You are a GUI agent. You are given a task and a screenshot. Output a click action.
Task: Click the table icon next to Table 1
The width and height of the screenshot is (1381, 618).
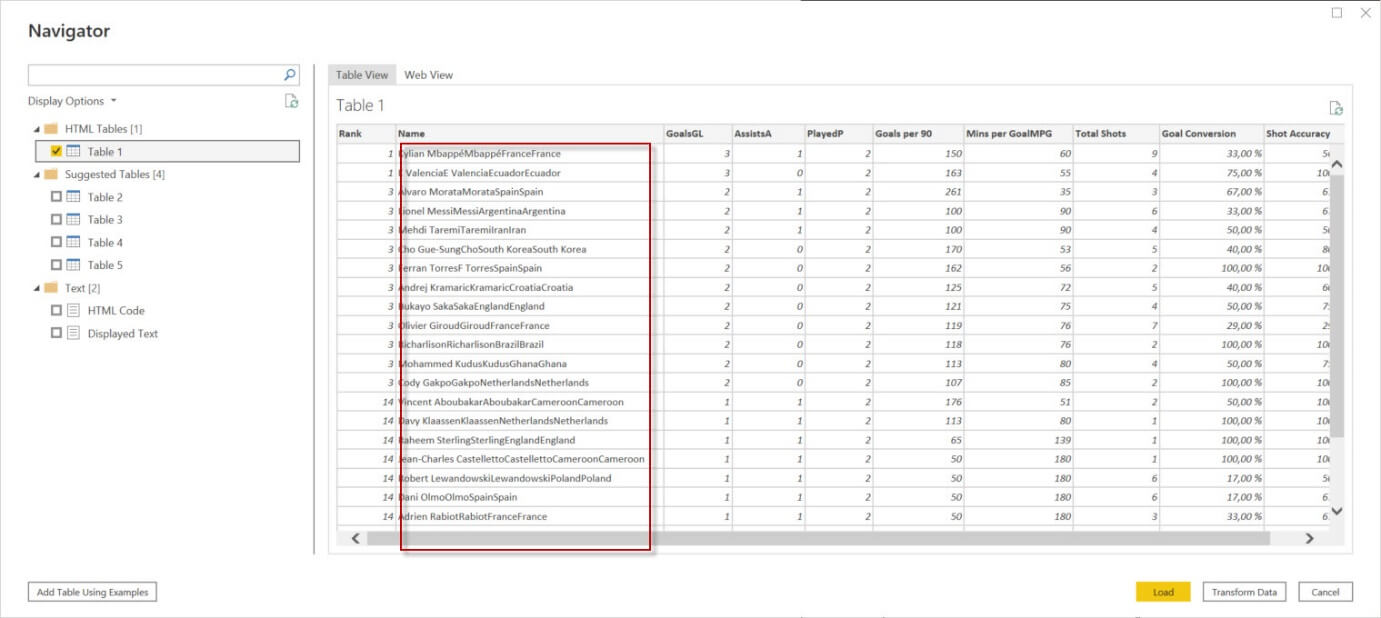[74, 152]
